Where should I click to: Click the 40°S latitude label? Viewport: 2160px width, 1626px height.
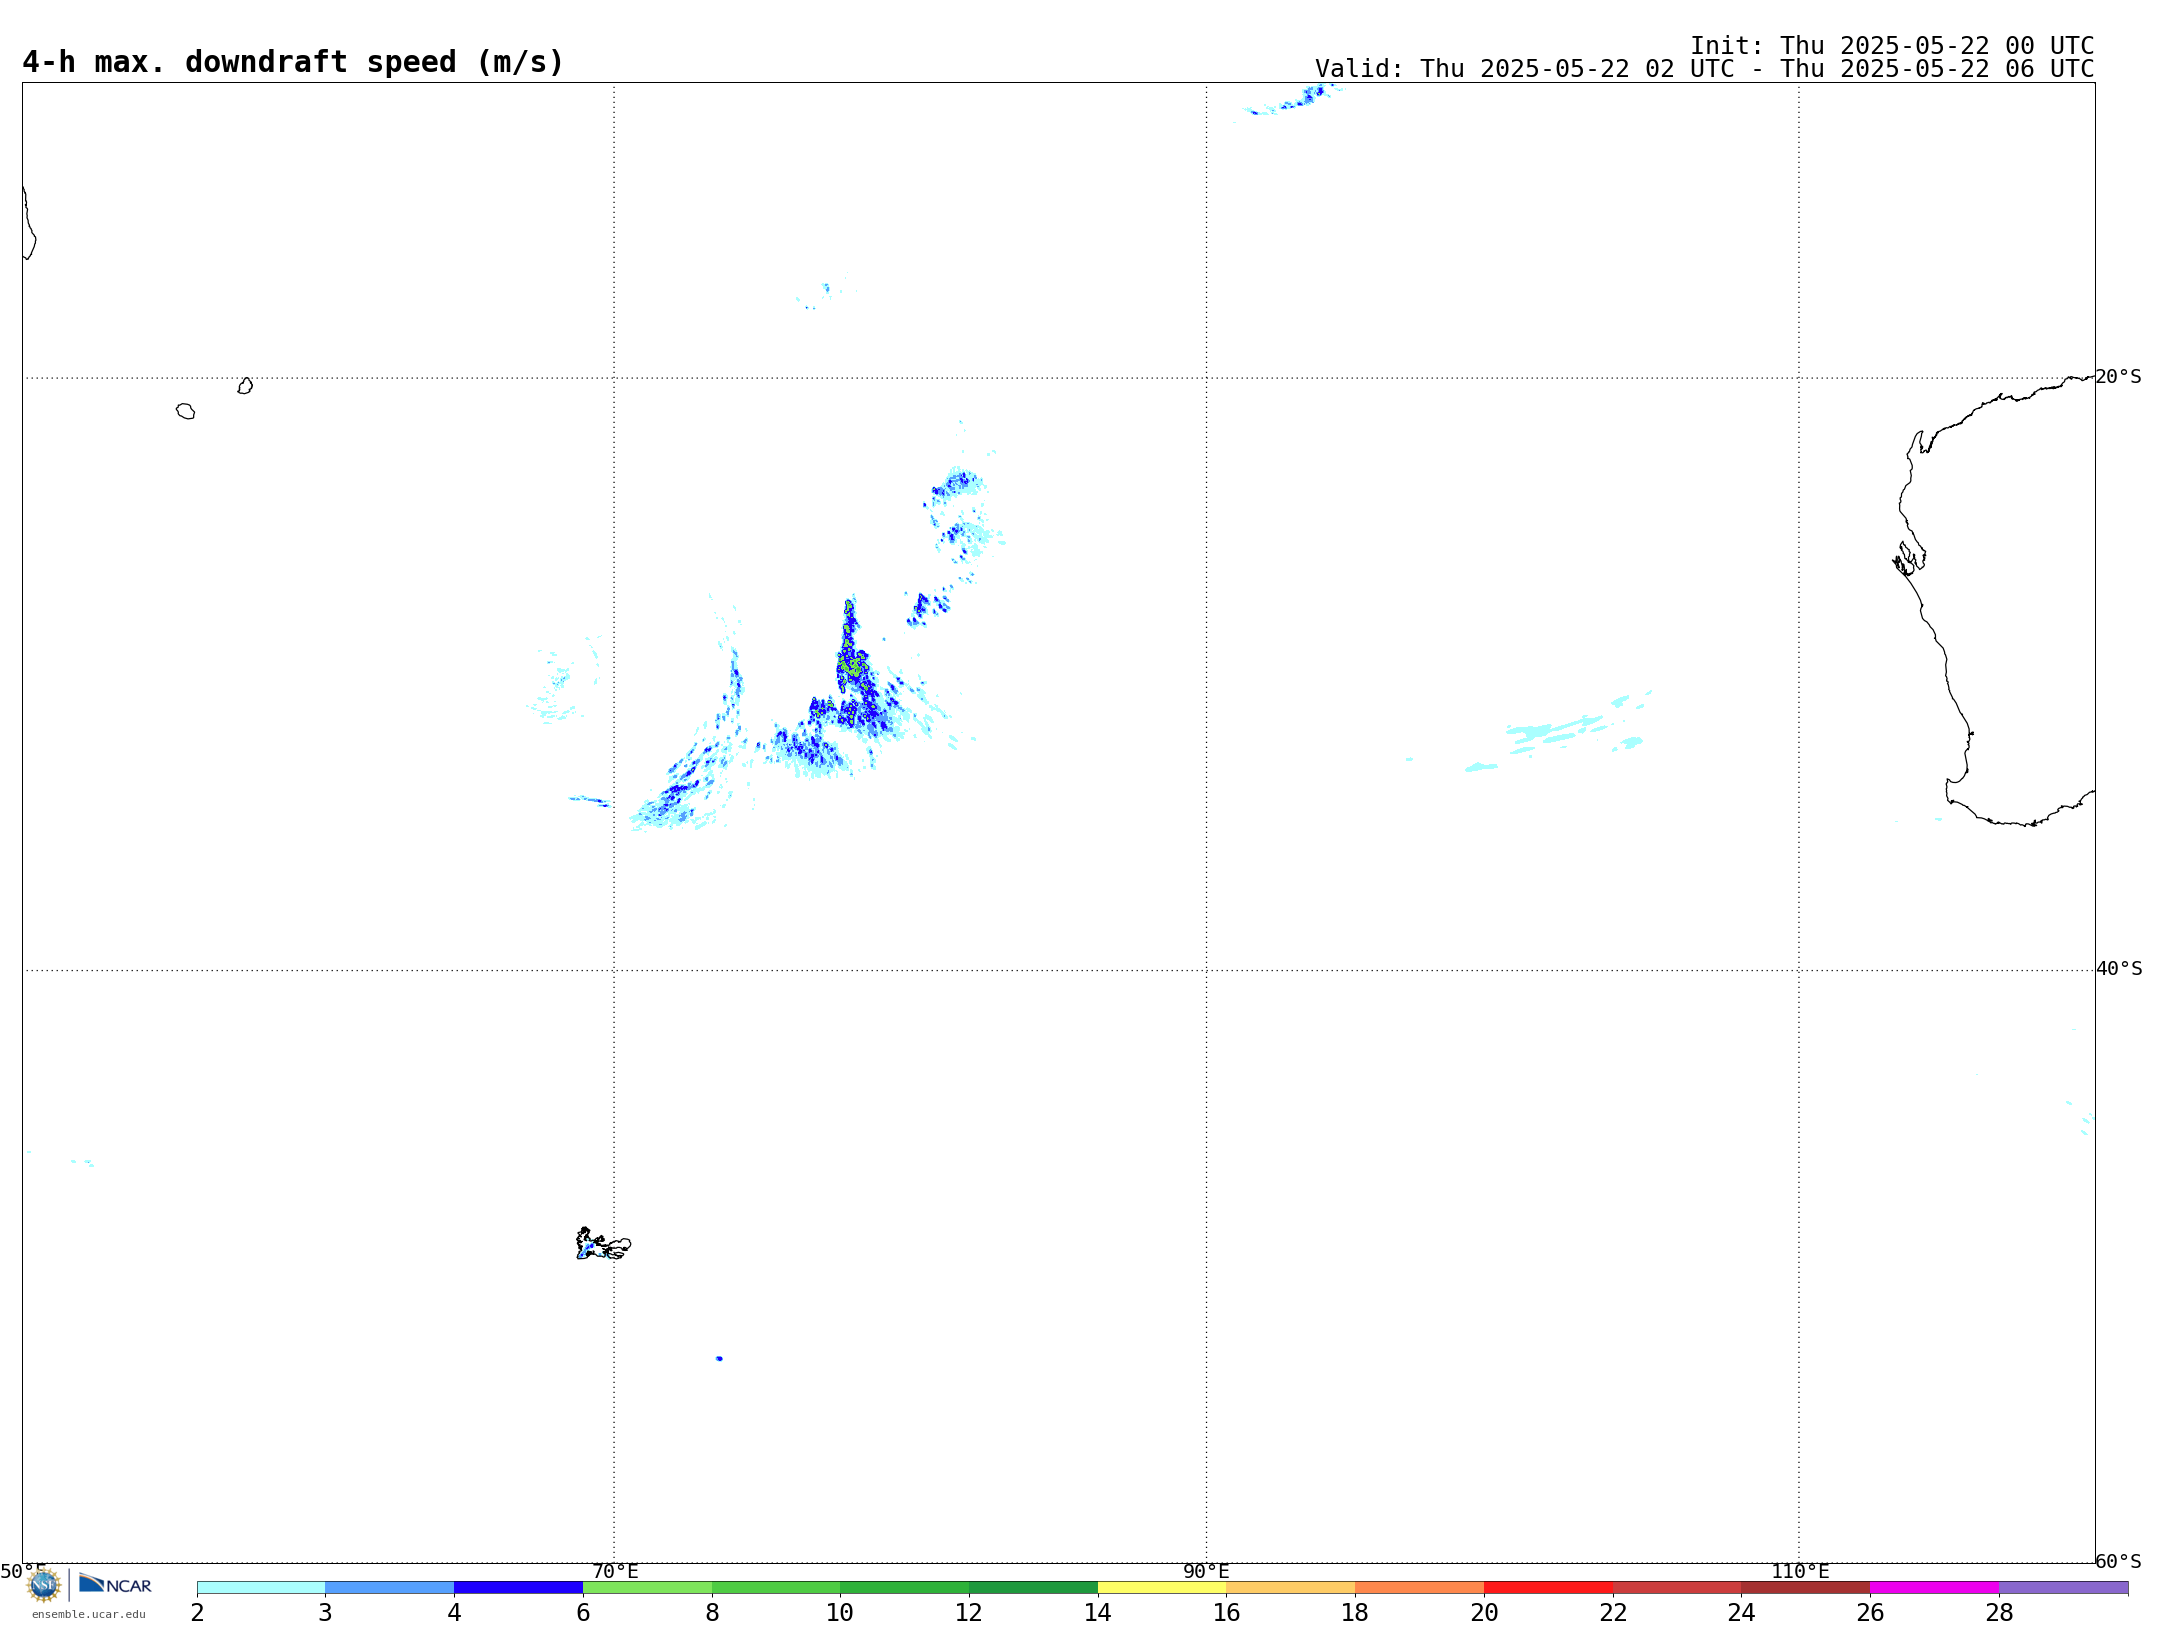pyautogui.click(x=2119, y=969)
